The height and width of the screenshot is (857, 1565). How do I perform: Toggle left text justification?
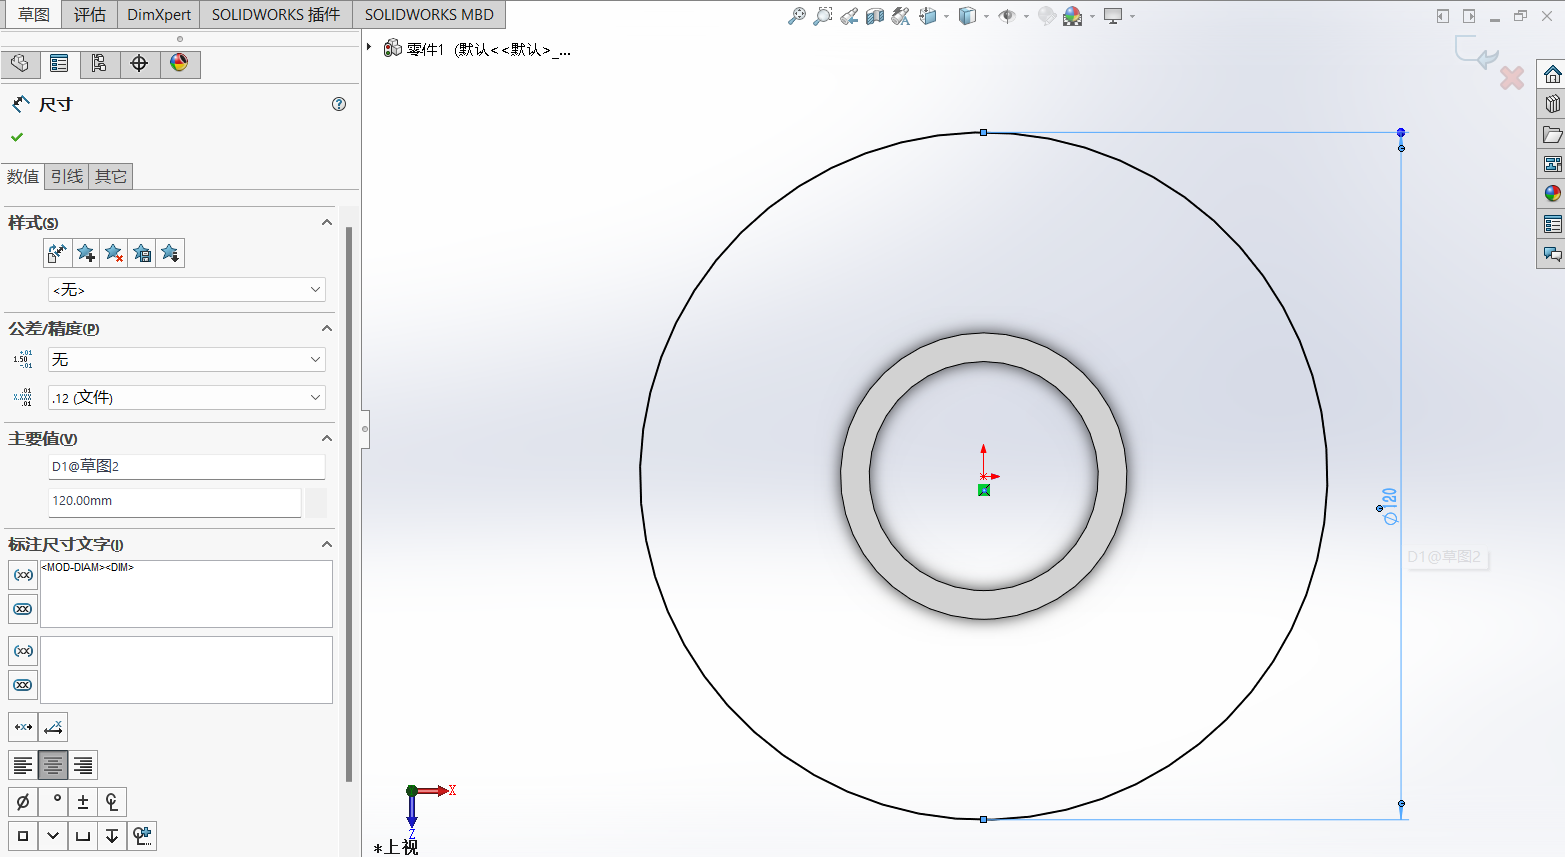pyautogui.click(x=23, y=766)
